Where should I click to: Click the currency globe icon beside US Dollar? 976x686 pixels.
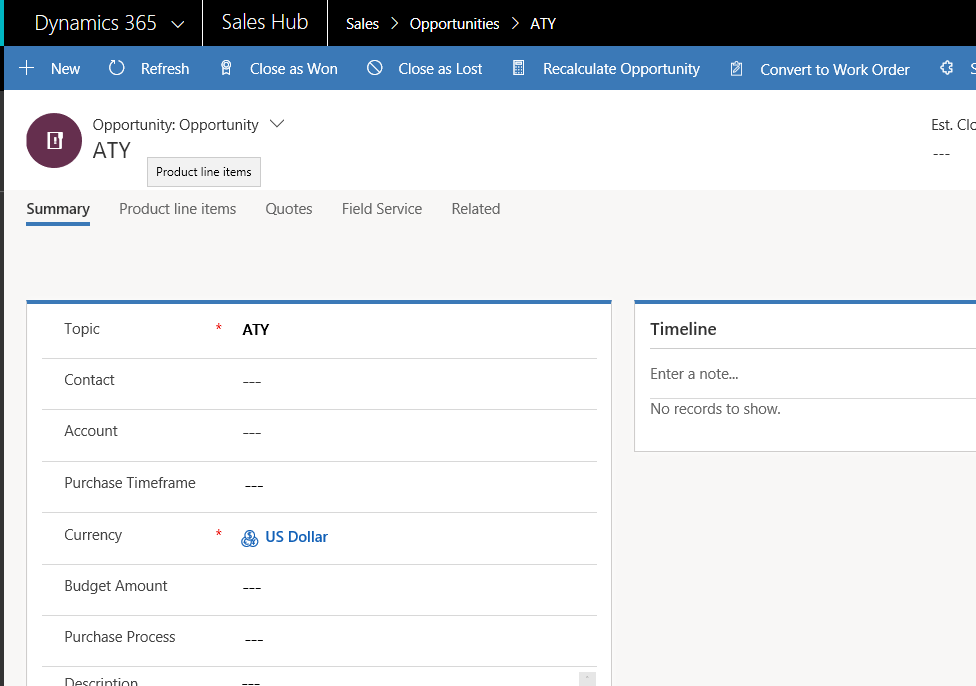(x=248, y=537)
